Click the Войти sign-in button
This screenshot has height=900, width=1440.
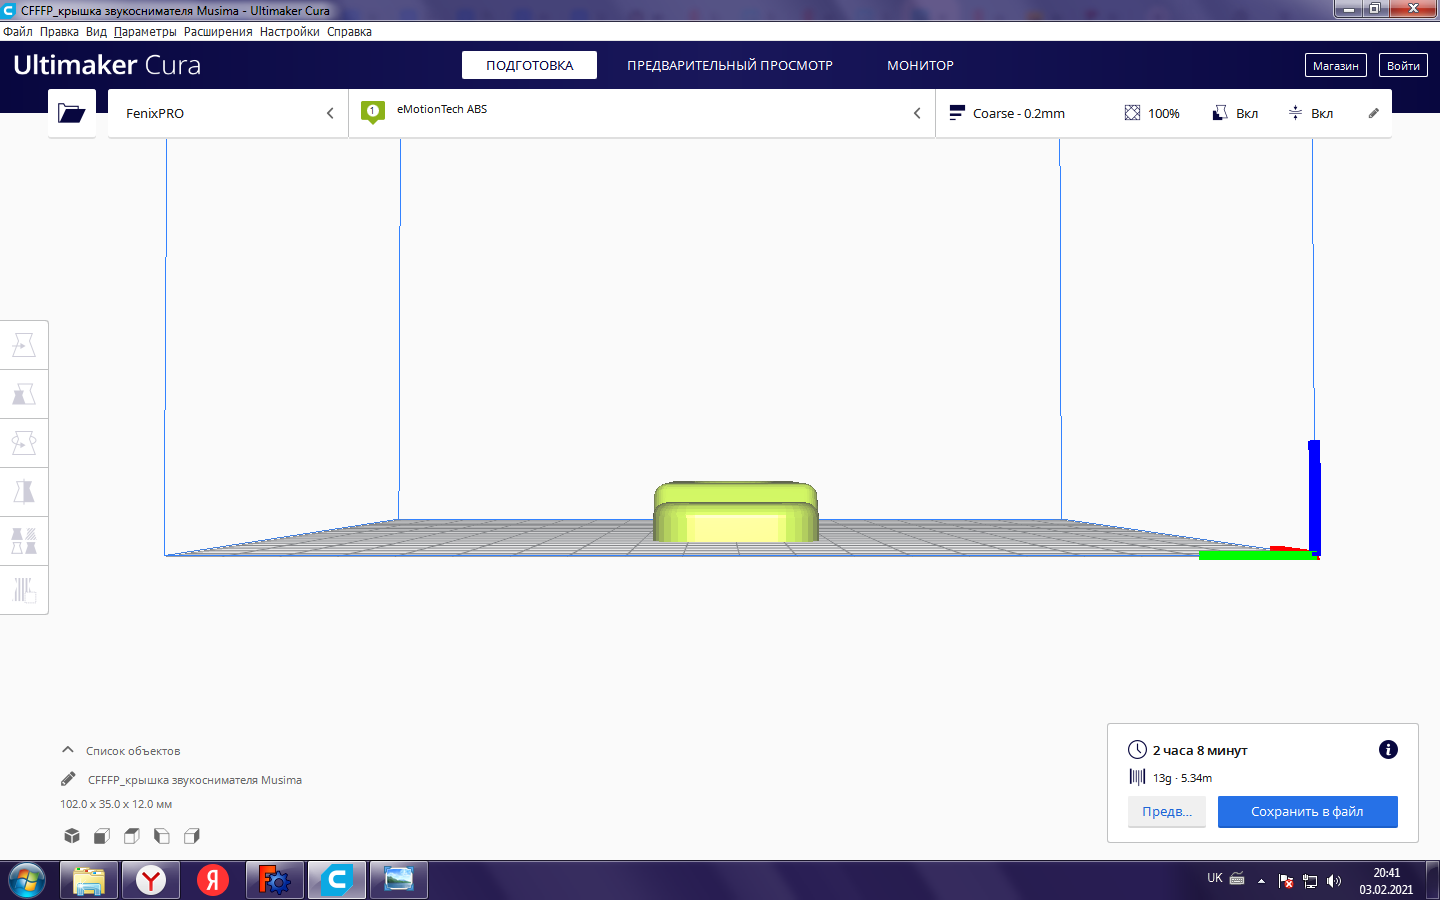pos(1403,65)
